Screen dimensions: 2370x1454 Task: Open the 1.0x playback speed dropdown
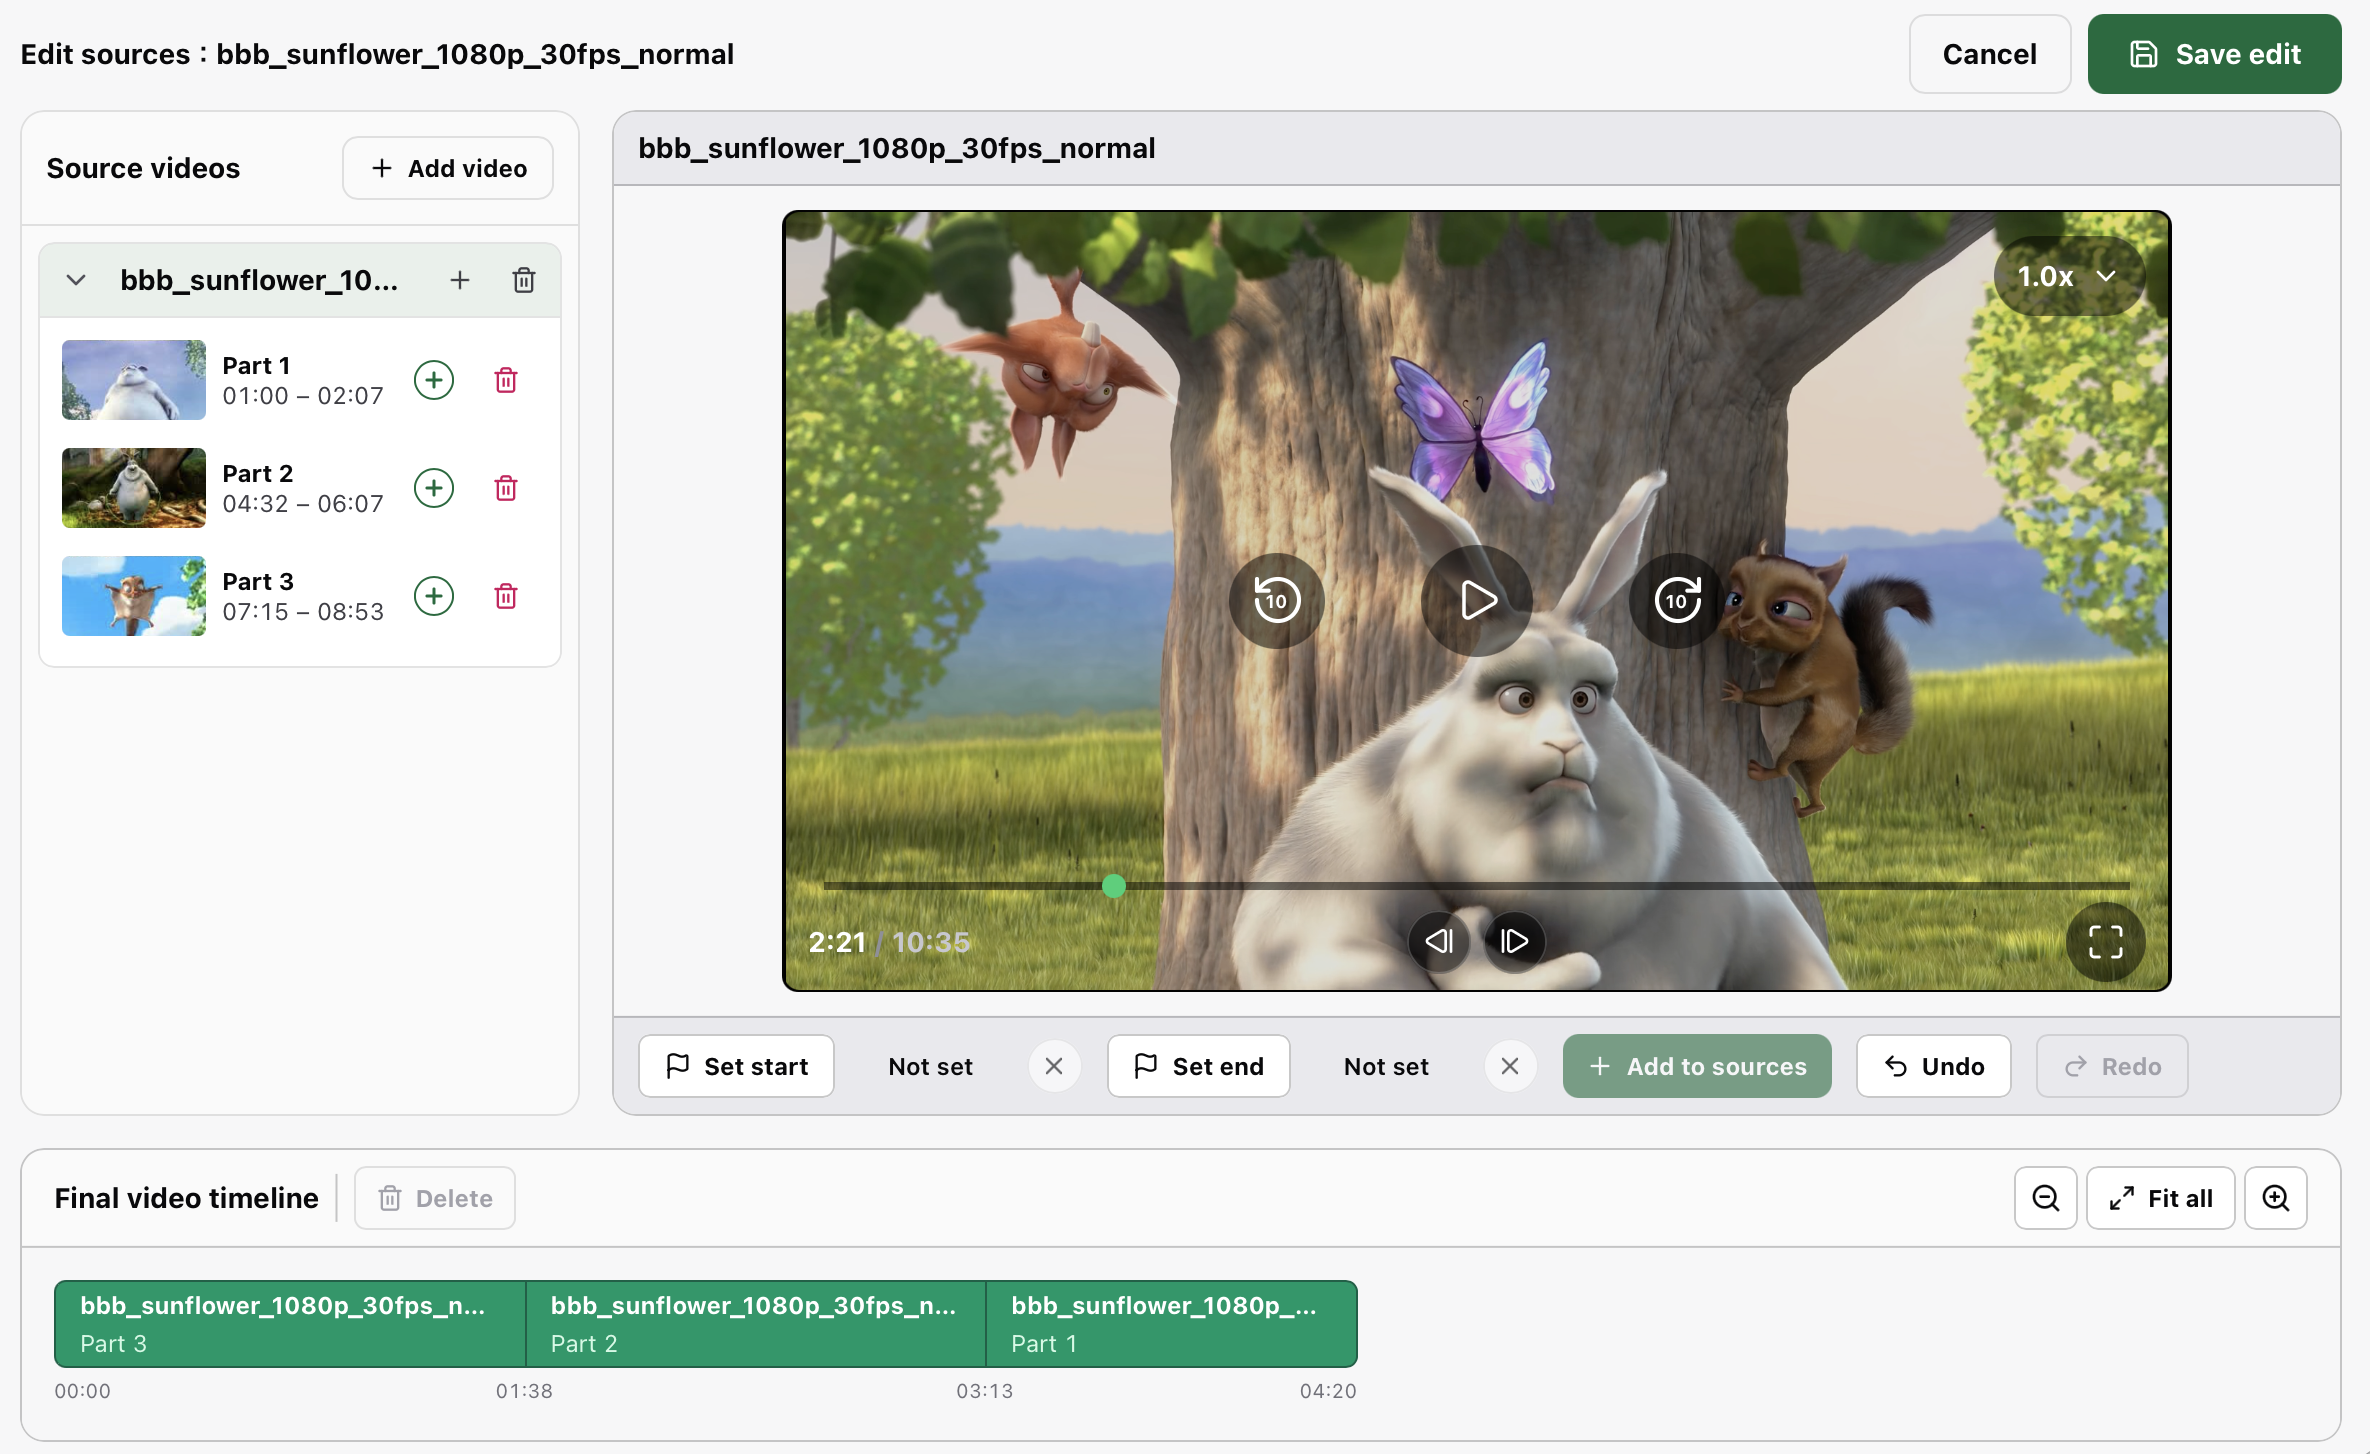[2068, 276]
